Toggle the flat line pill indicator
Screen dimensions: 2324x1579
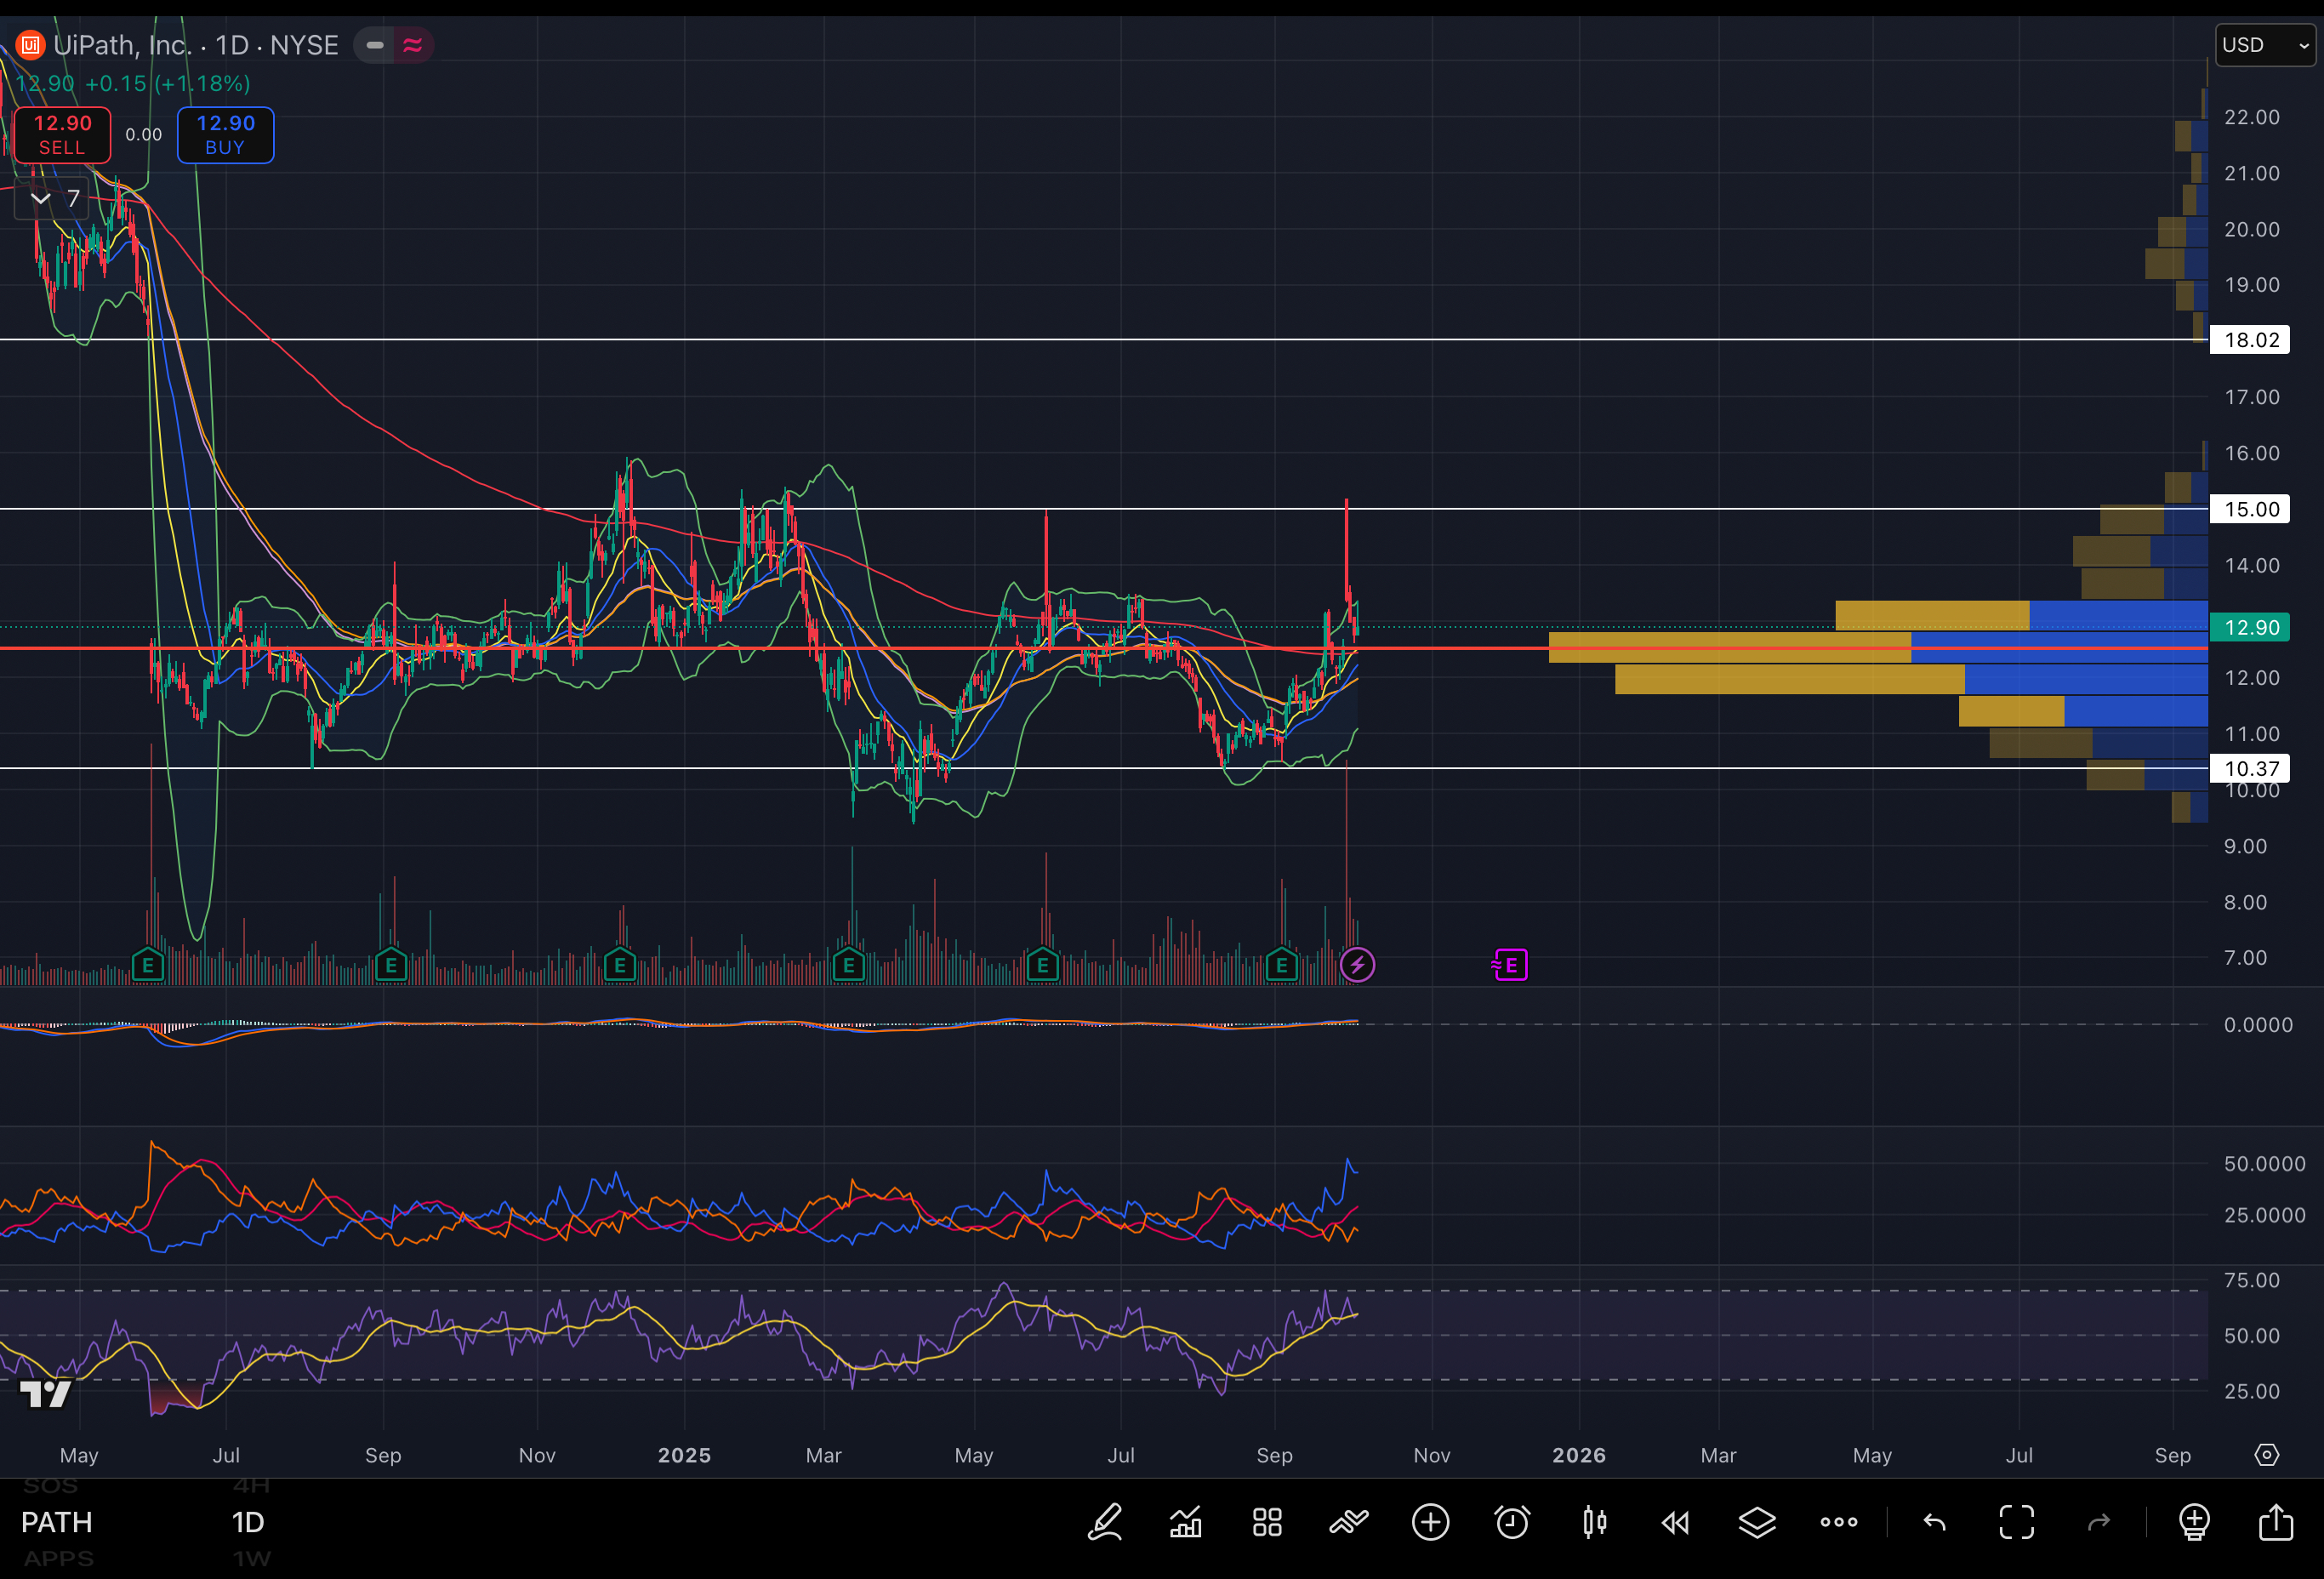coord(375,45)
